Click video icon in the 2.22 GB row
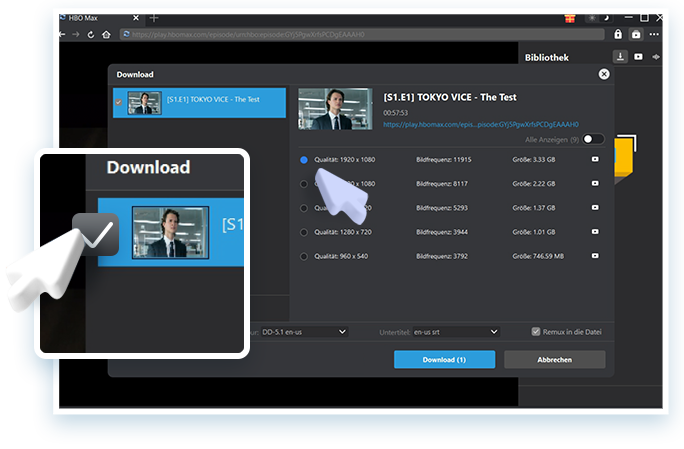Image resolution: width=684 pixels, height=449 pixels. pyautogui.click(x=595, y=183)
